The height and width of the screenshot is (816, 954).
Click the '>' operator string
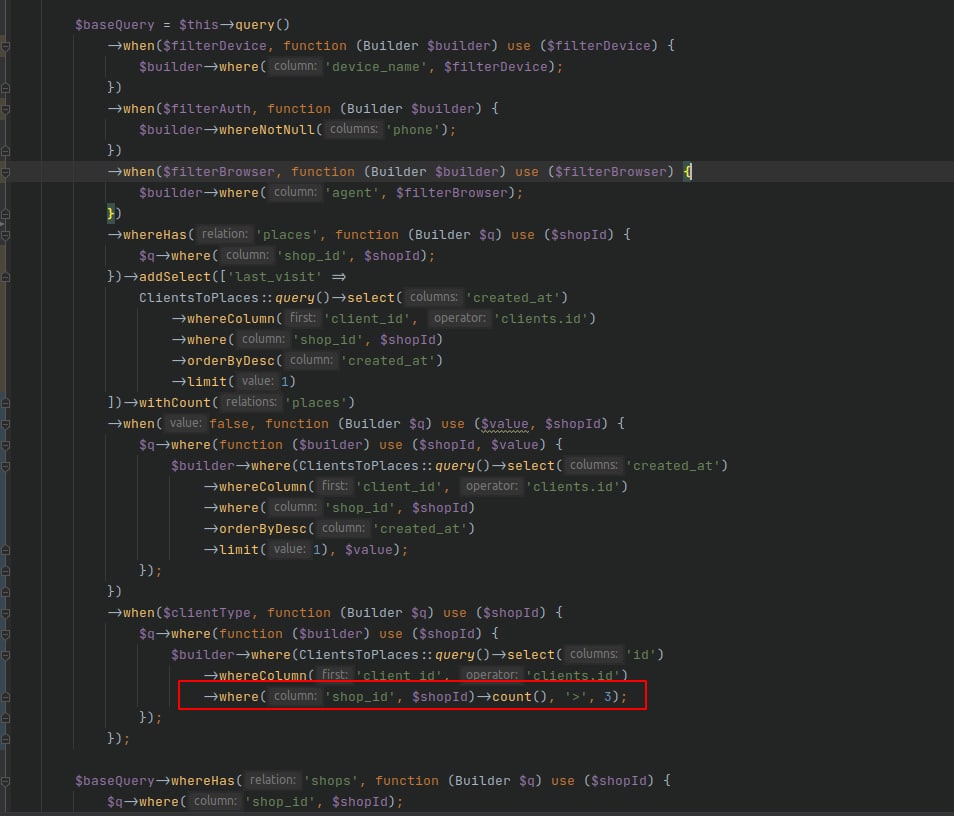click(x=576, y=697)
